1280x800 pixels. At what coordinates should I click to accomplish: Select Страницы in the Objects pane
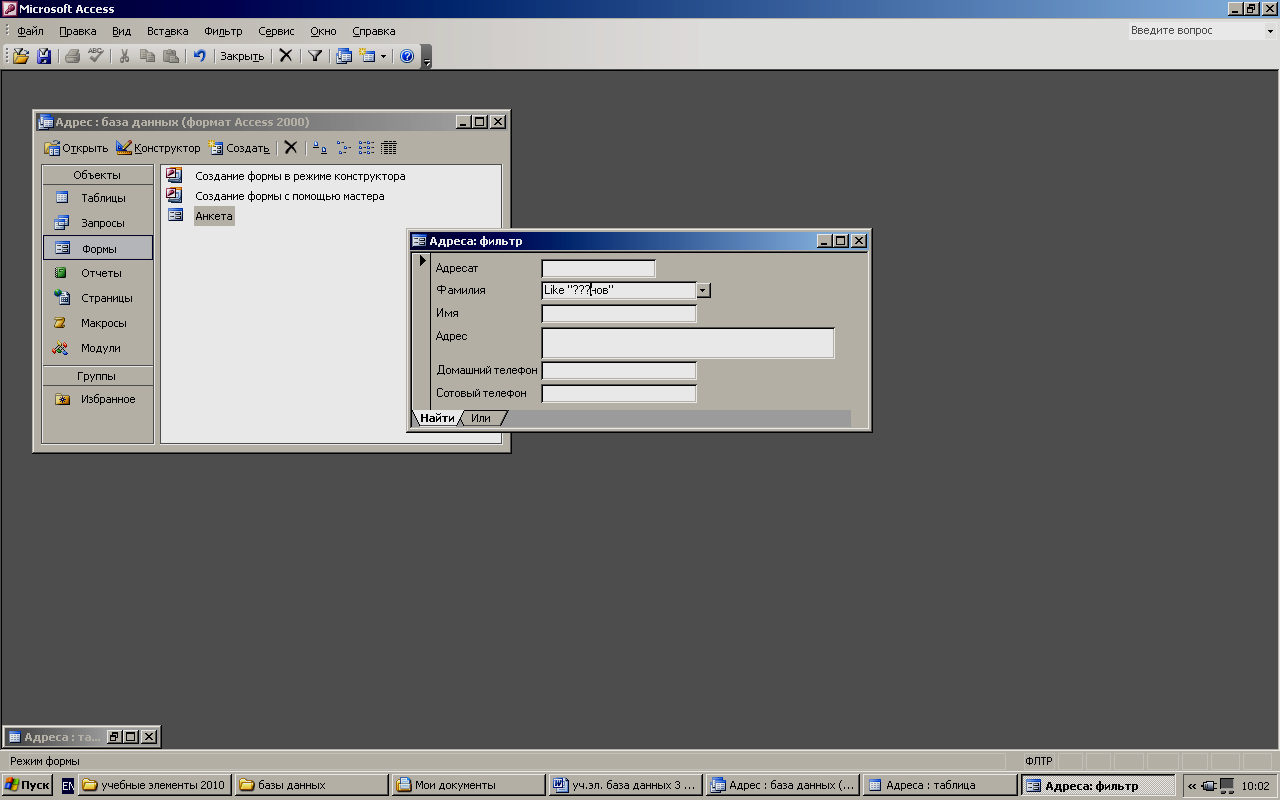[x=98, y=298]
